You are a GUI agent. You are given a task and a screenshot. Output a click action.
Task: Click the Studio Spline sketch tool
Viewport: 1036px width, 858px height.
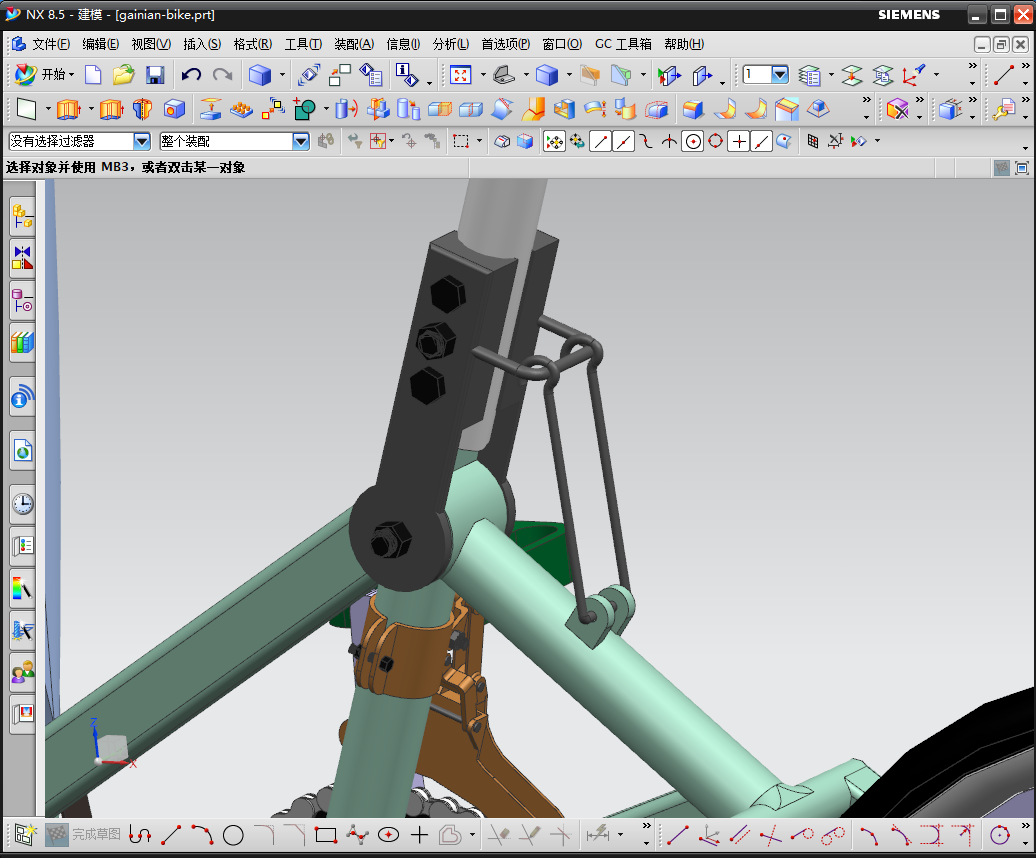point(357,836)
